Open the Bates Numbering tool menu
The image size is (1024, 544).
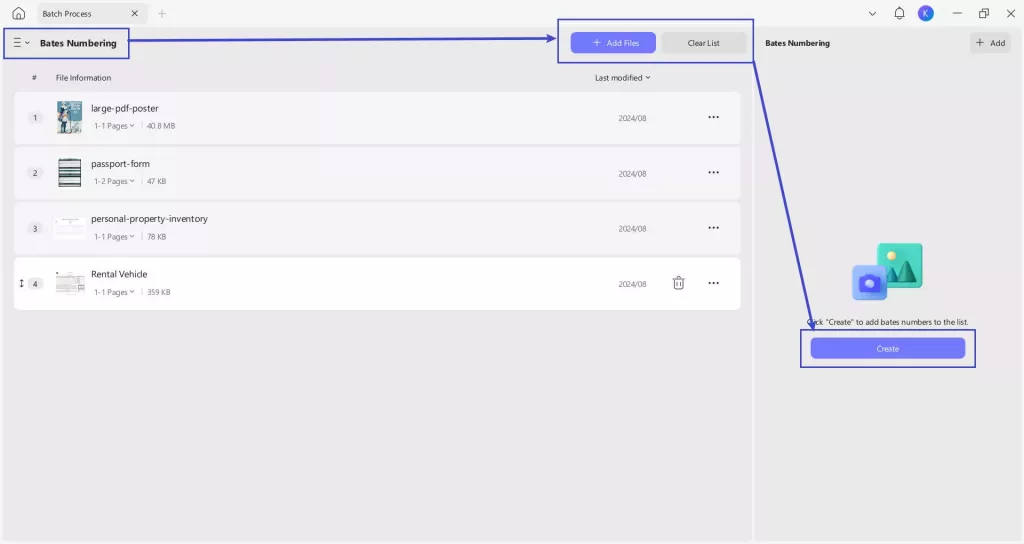[x=22, y=42]
